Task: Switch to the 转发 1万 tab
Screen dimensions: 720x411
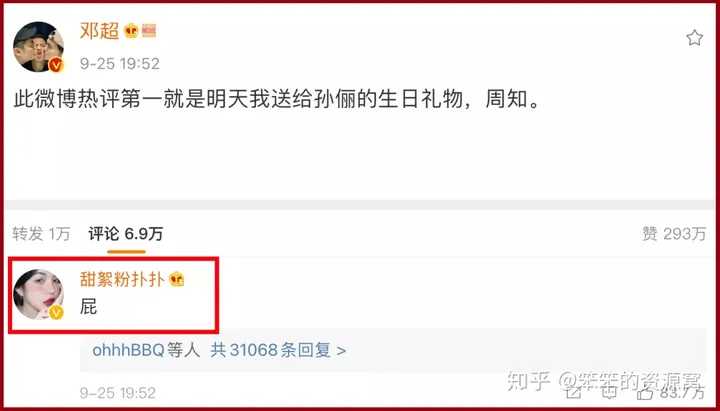Action: point(41,234)
